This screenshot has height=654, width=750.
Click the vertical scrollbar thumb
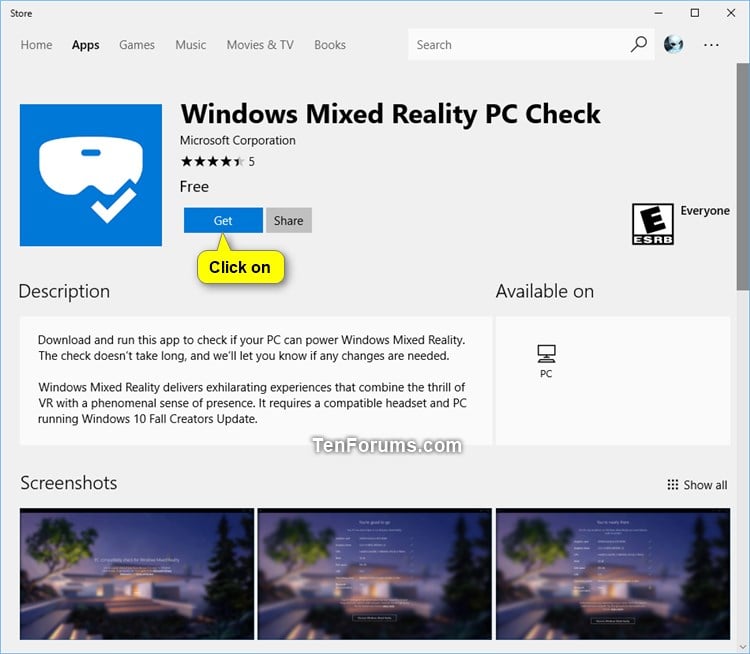tap(743, 177)
